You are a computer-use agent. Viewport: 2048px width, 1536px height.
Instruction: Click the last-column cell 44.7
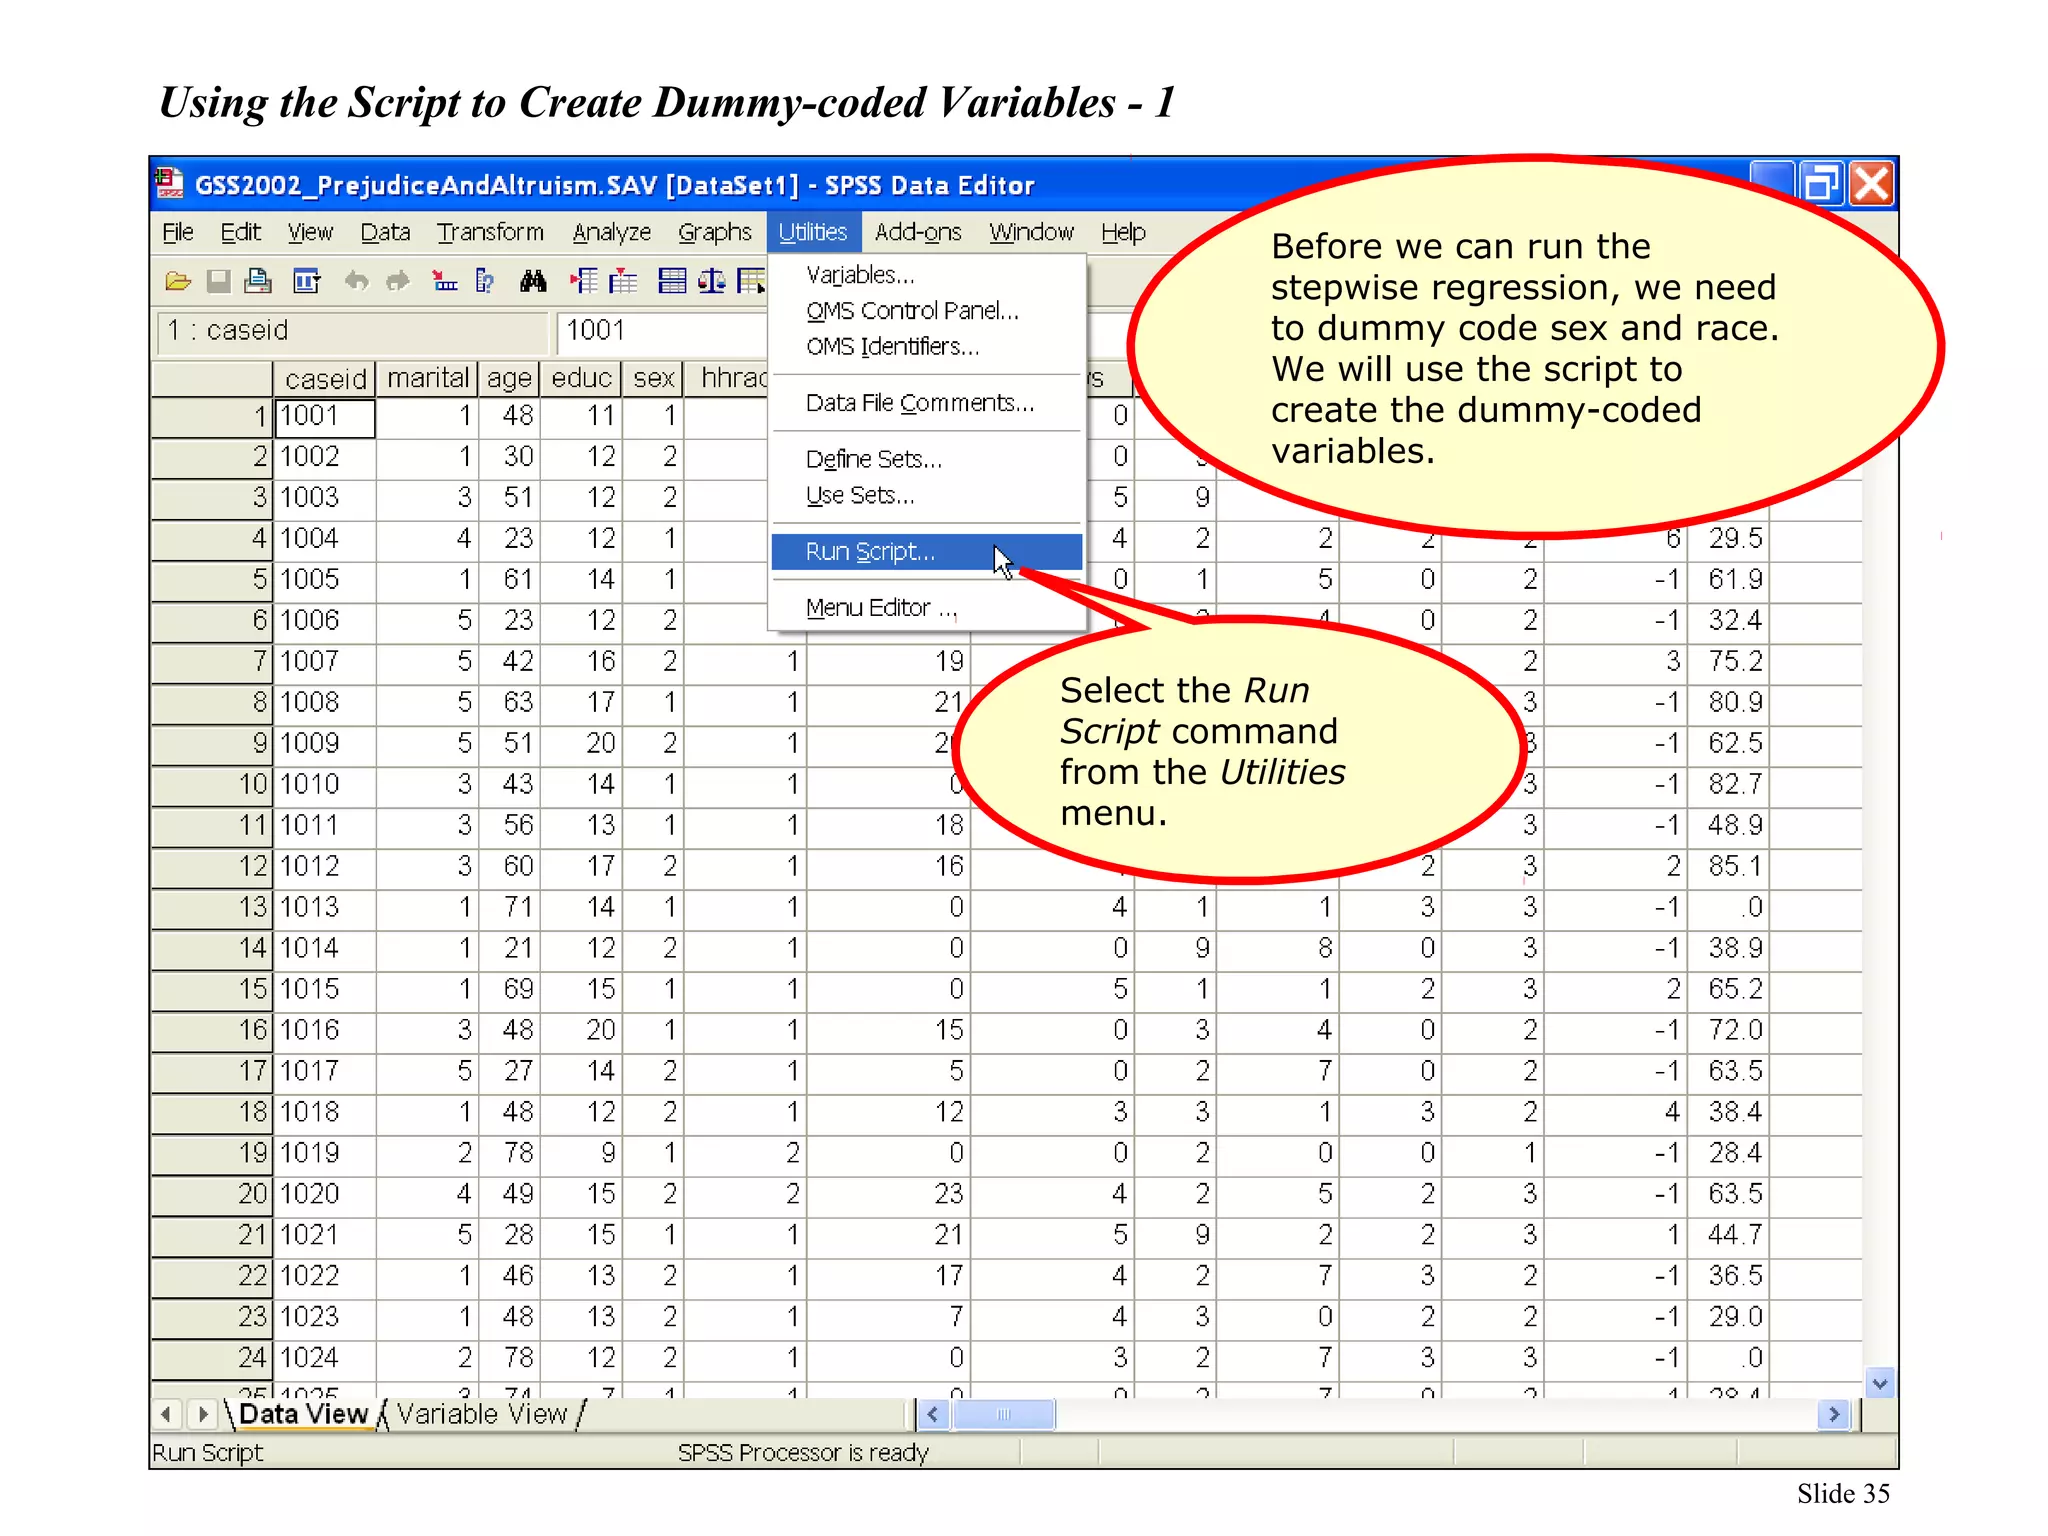click(x=1728, y=1235)
